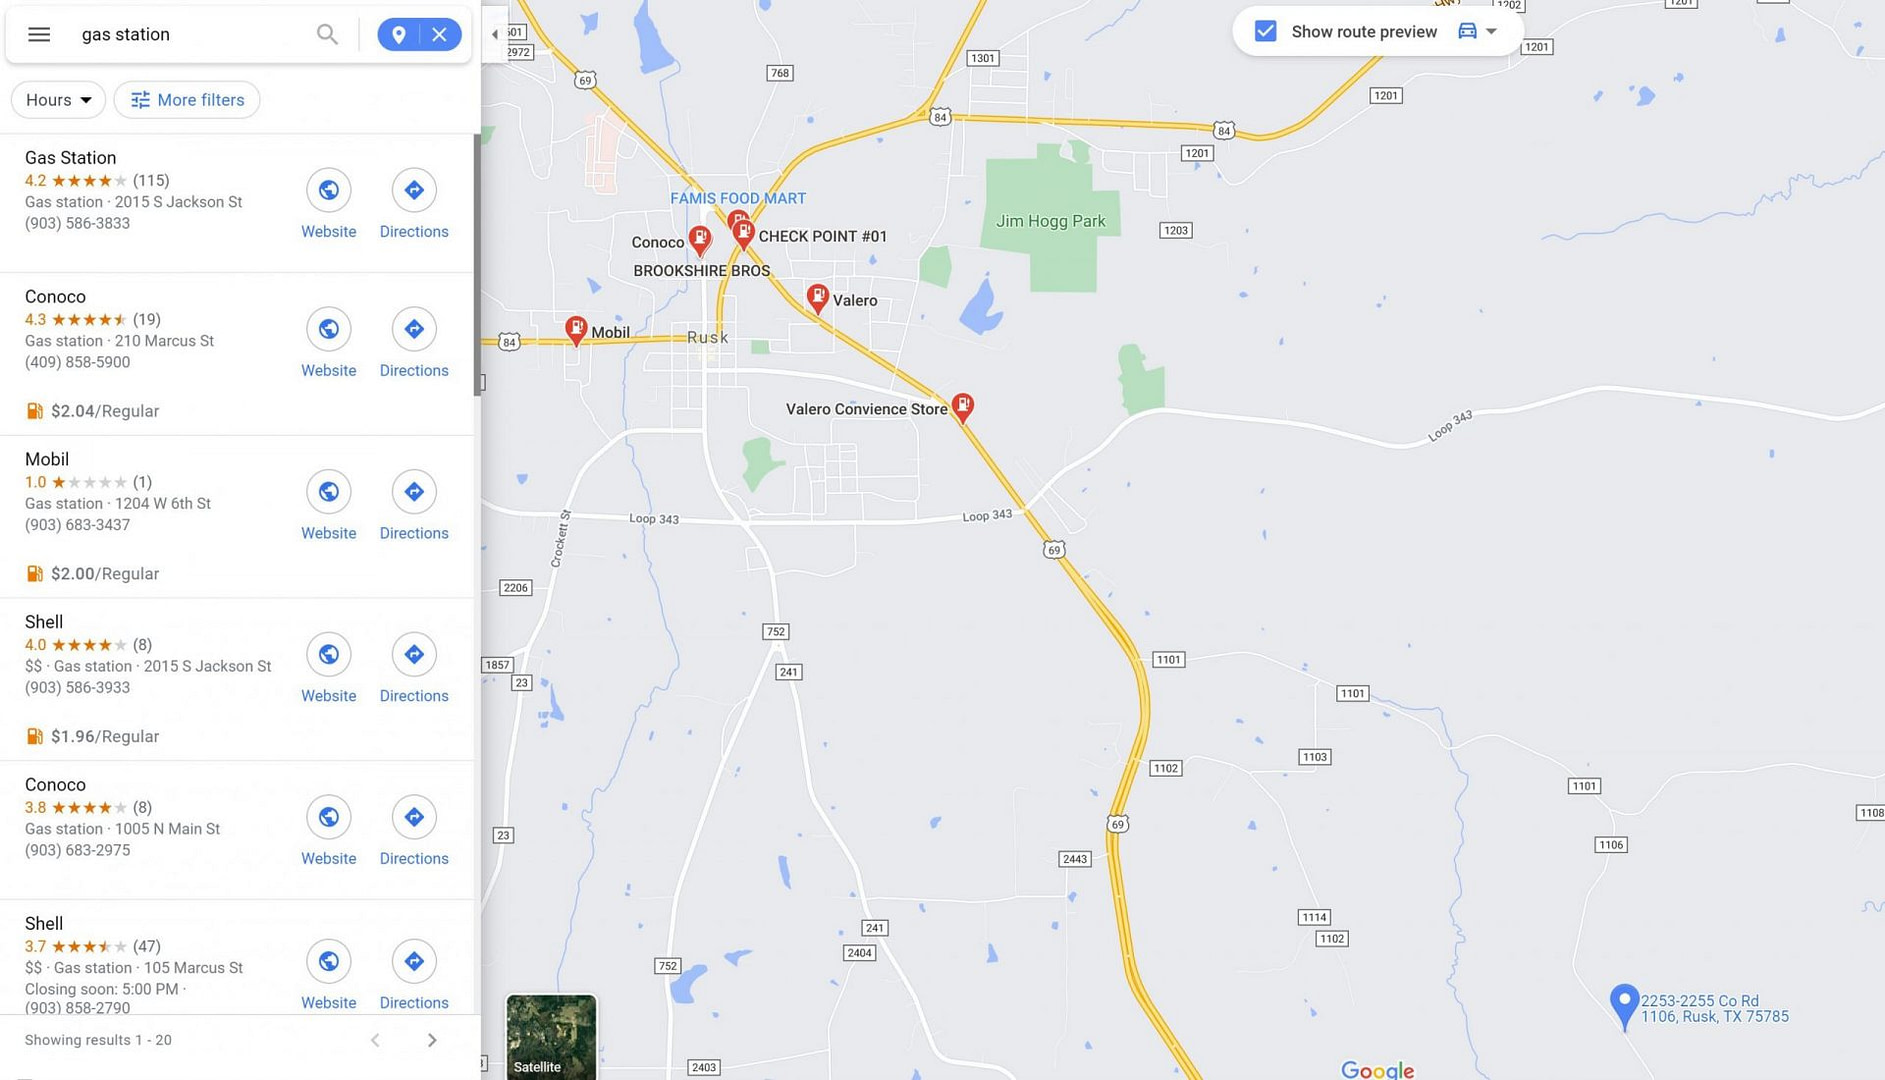Click the results list scrollbar
The image size is (1885, 1080).
[x=477, y=265]
